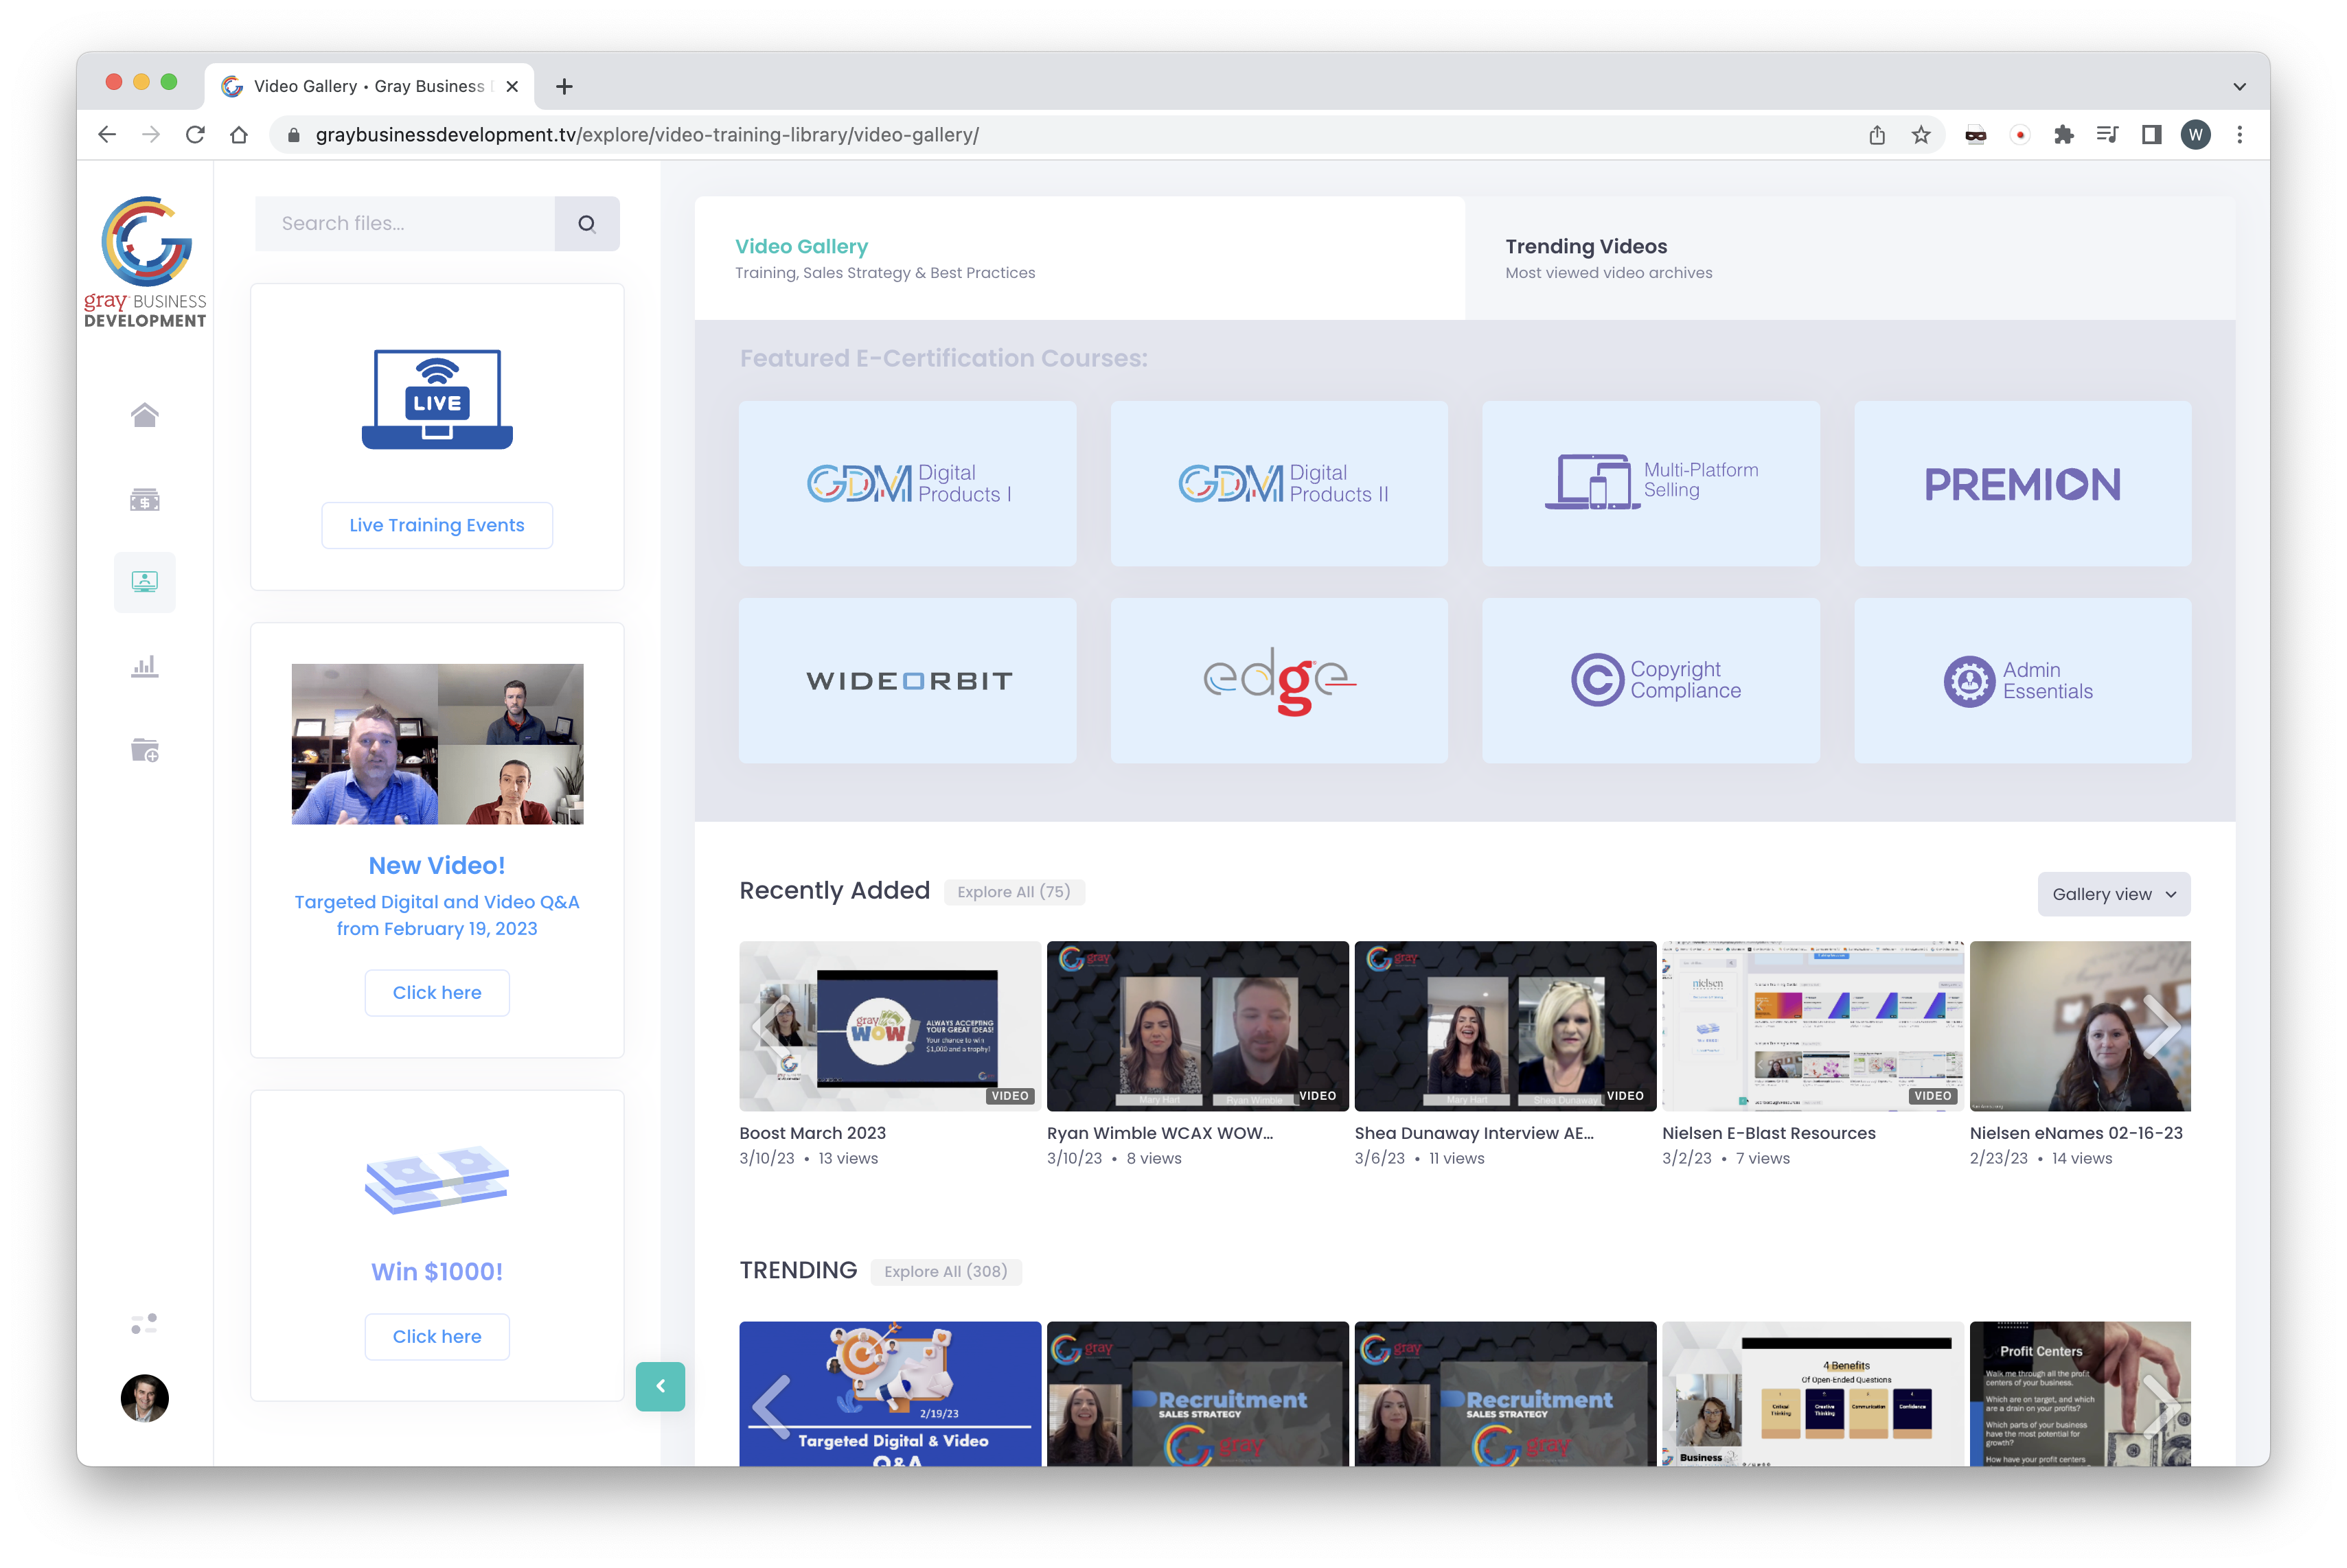The width and height of the screenshot is (2347, 1568).
Task: Play the Ryan Wimble WCAX WOW video
Action: coord(1197,1026)
